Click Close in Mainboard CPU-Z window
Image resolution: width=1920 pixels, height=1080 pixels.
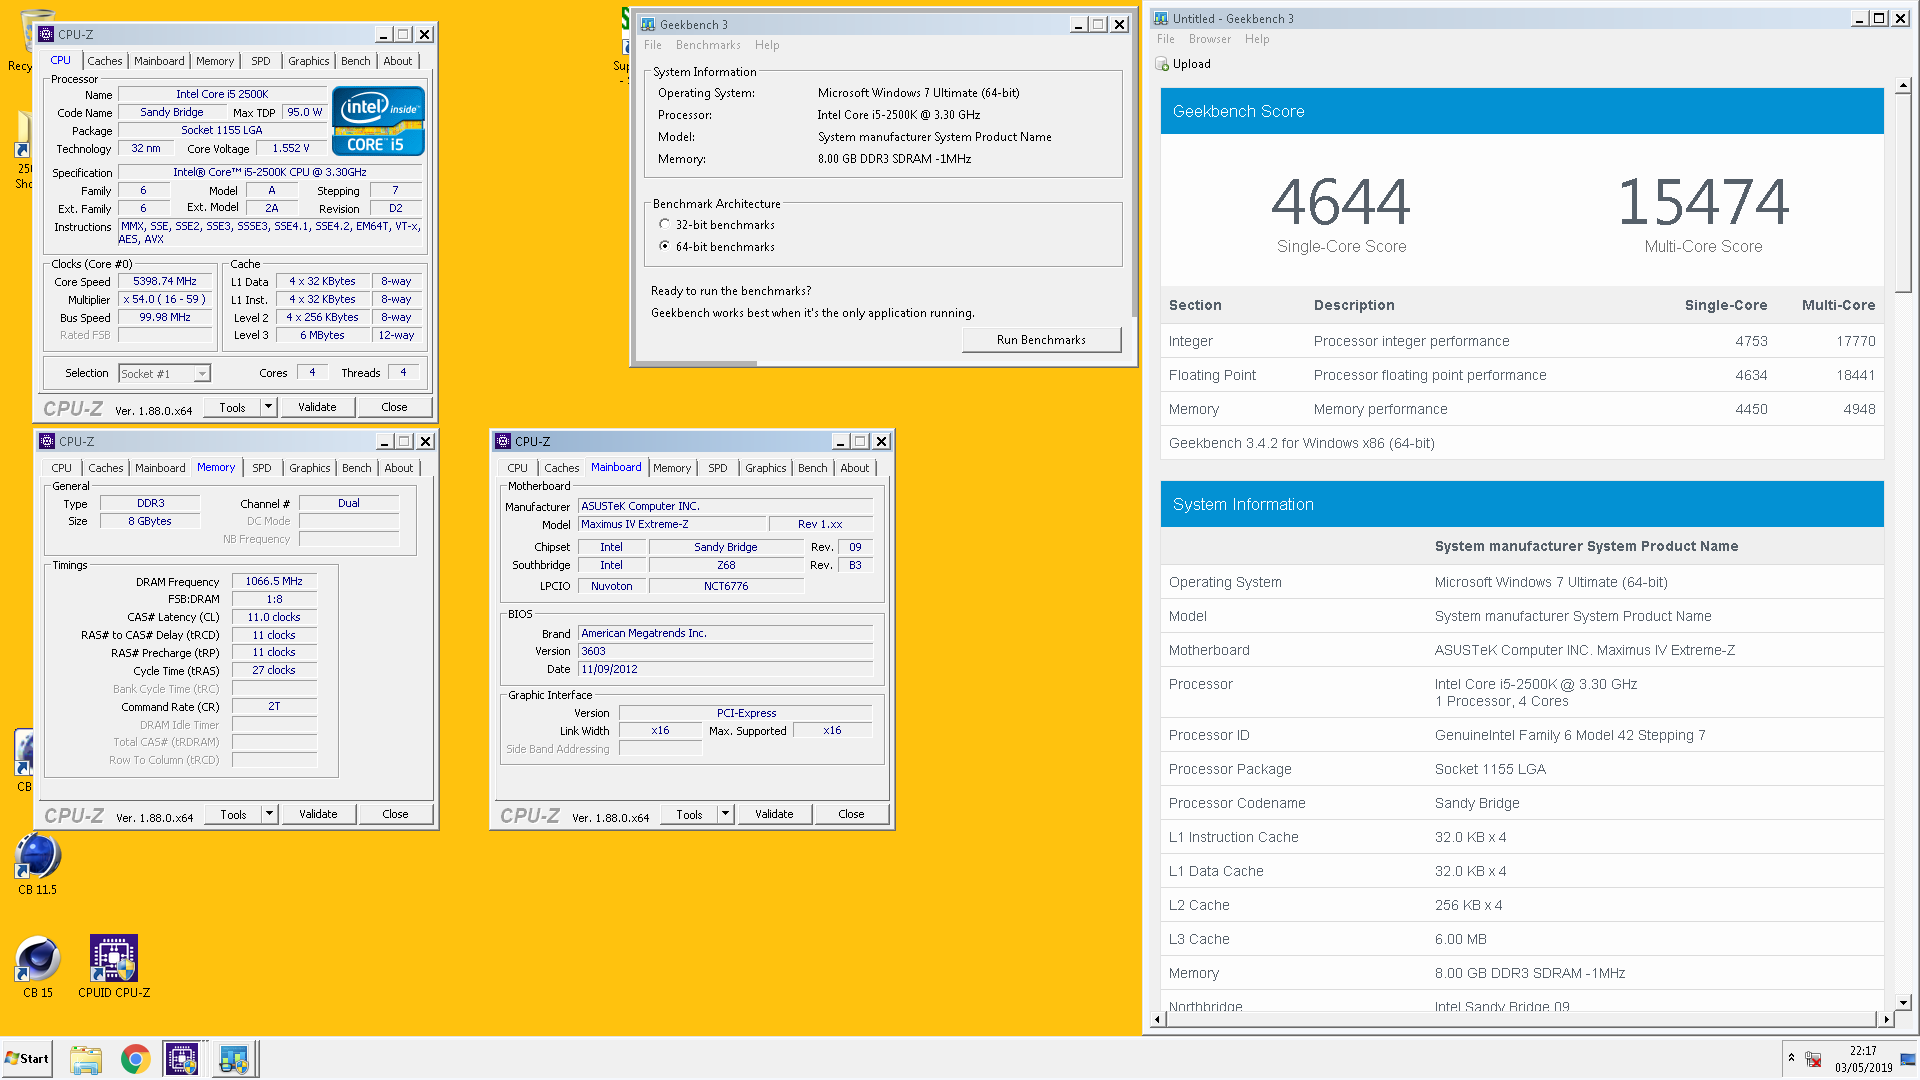(851, 814)
